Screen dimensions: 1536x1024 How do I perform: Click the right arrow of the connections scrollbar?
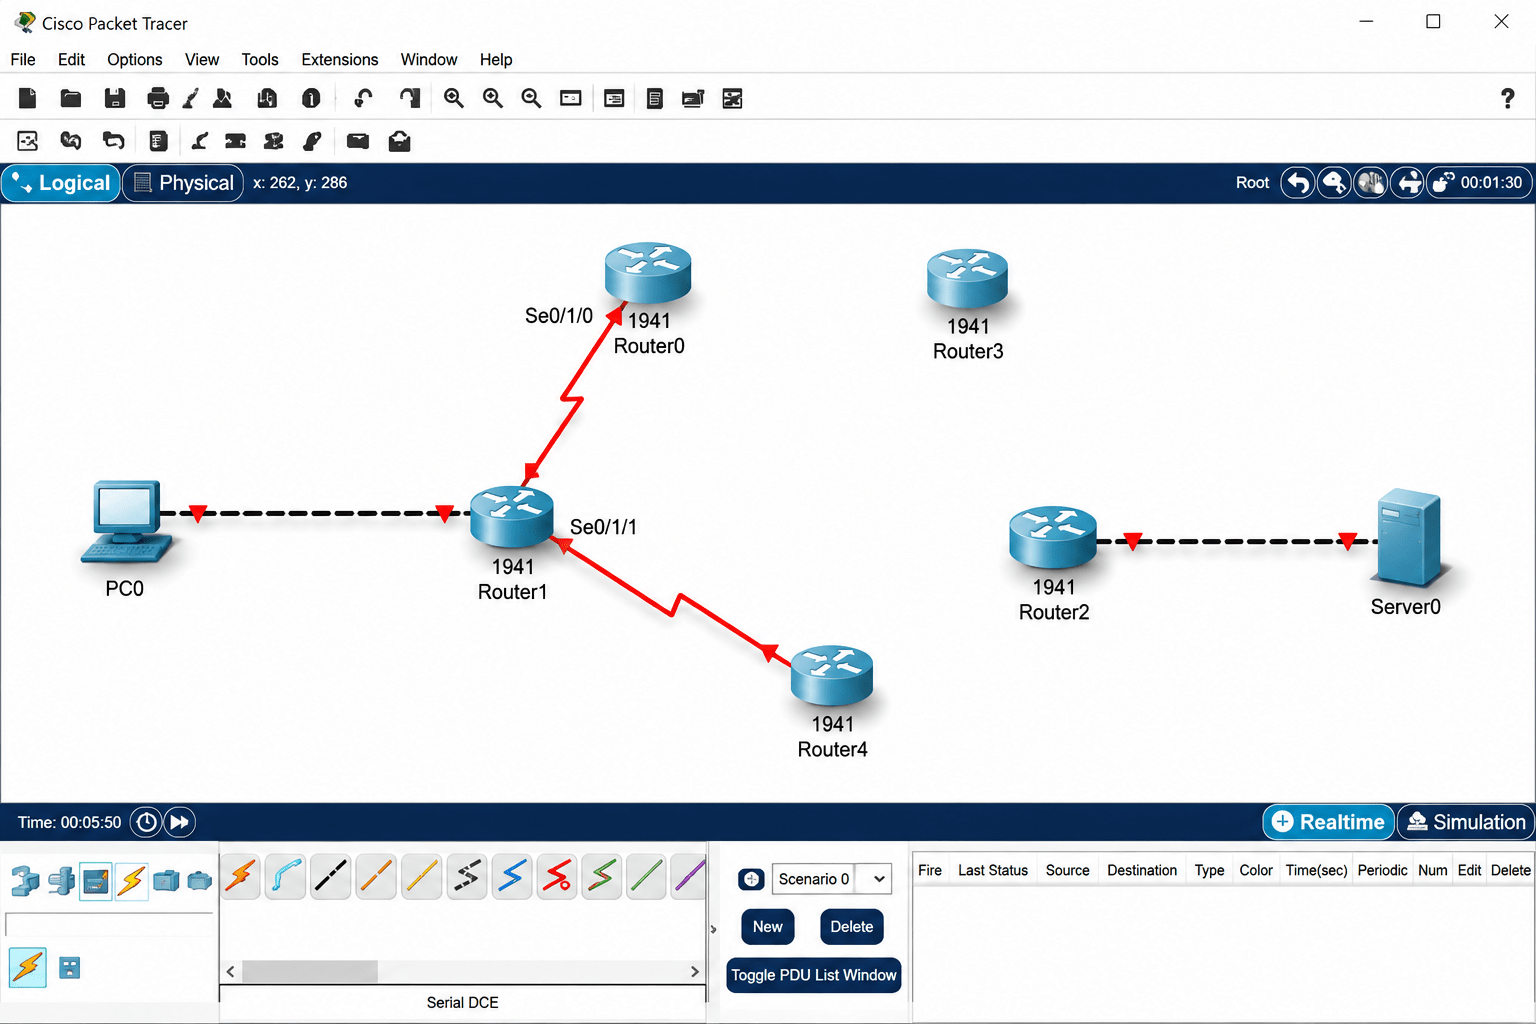[695, 972]
